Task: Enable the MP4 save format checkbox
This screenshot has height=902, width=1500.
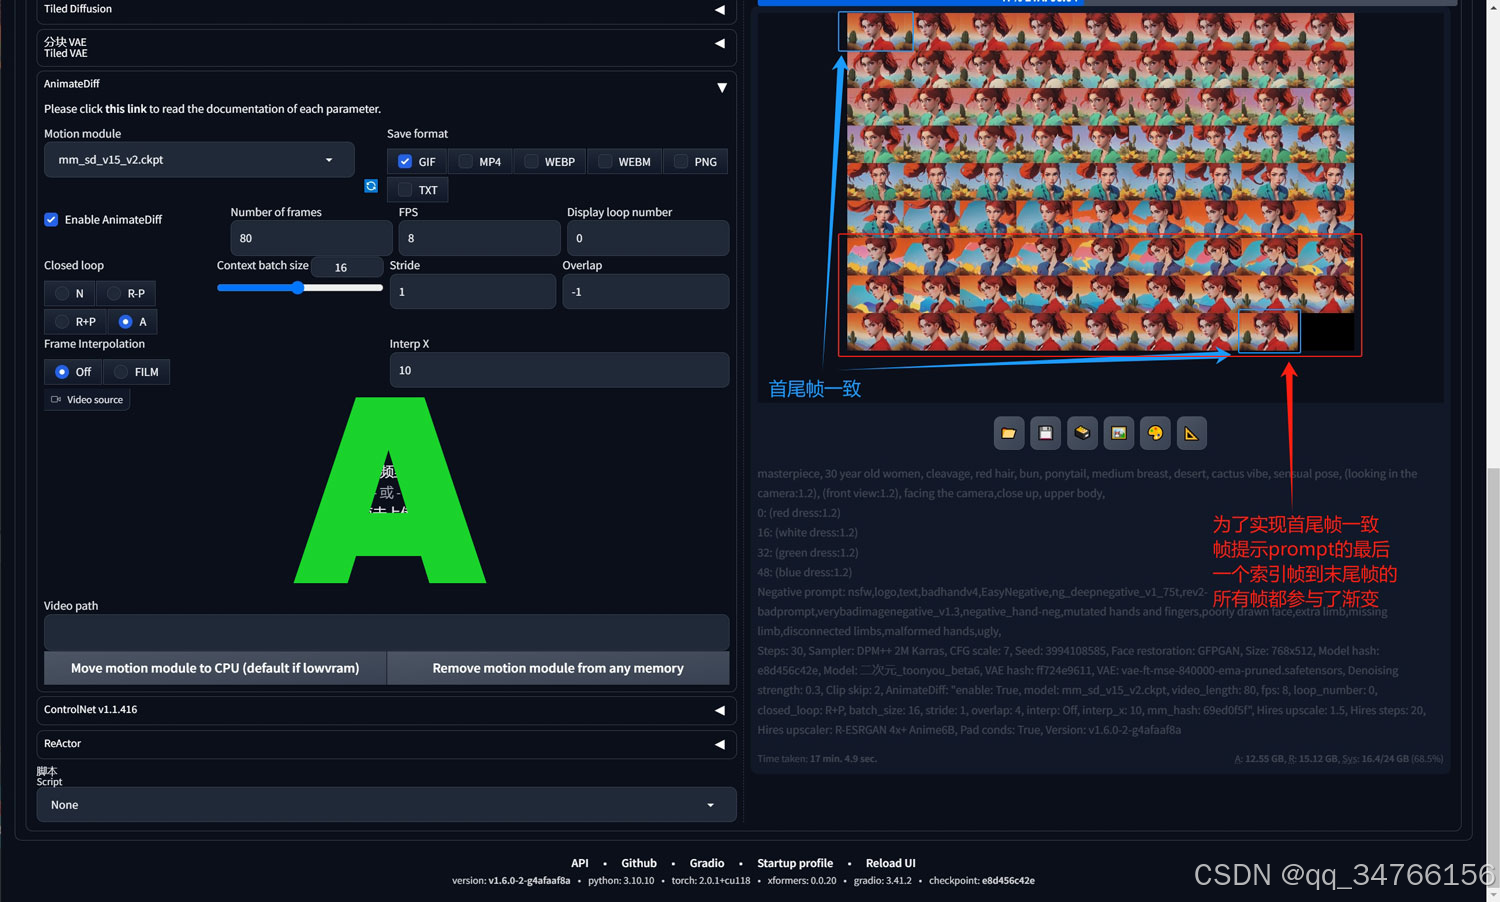Action: click(x=466, y=162)
